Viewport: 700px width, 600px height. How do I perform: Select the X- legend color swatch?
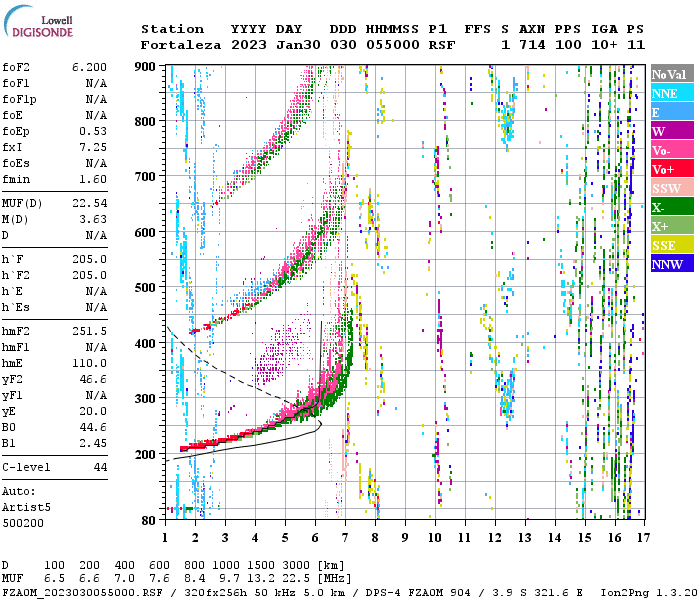point(672,207)
